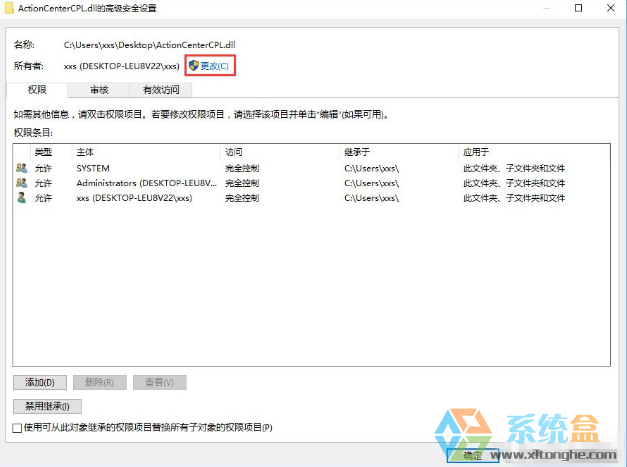This screenshot has height=467, width=627.
Task: Click the single user icon on xxs row
Action: (x=22, y=198)
